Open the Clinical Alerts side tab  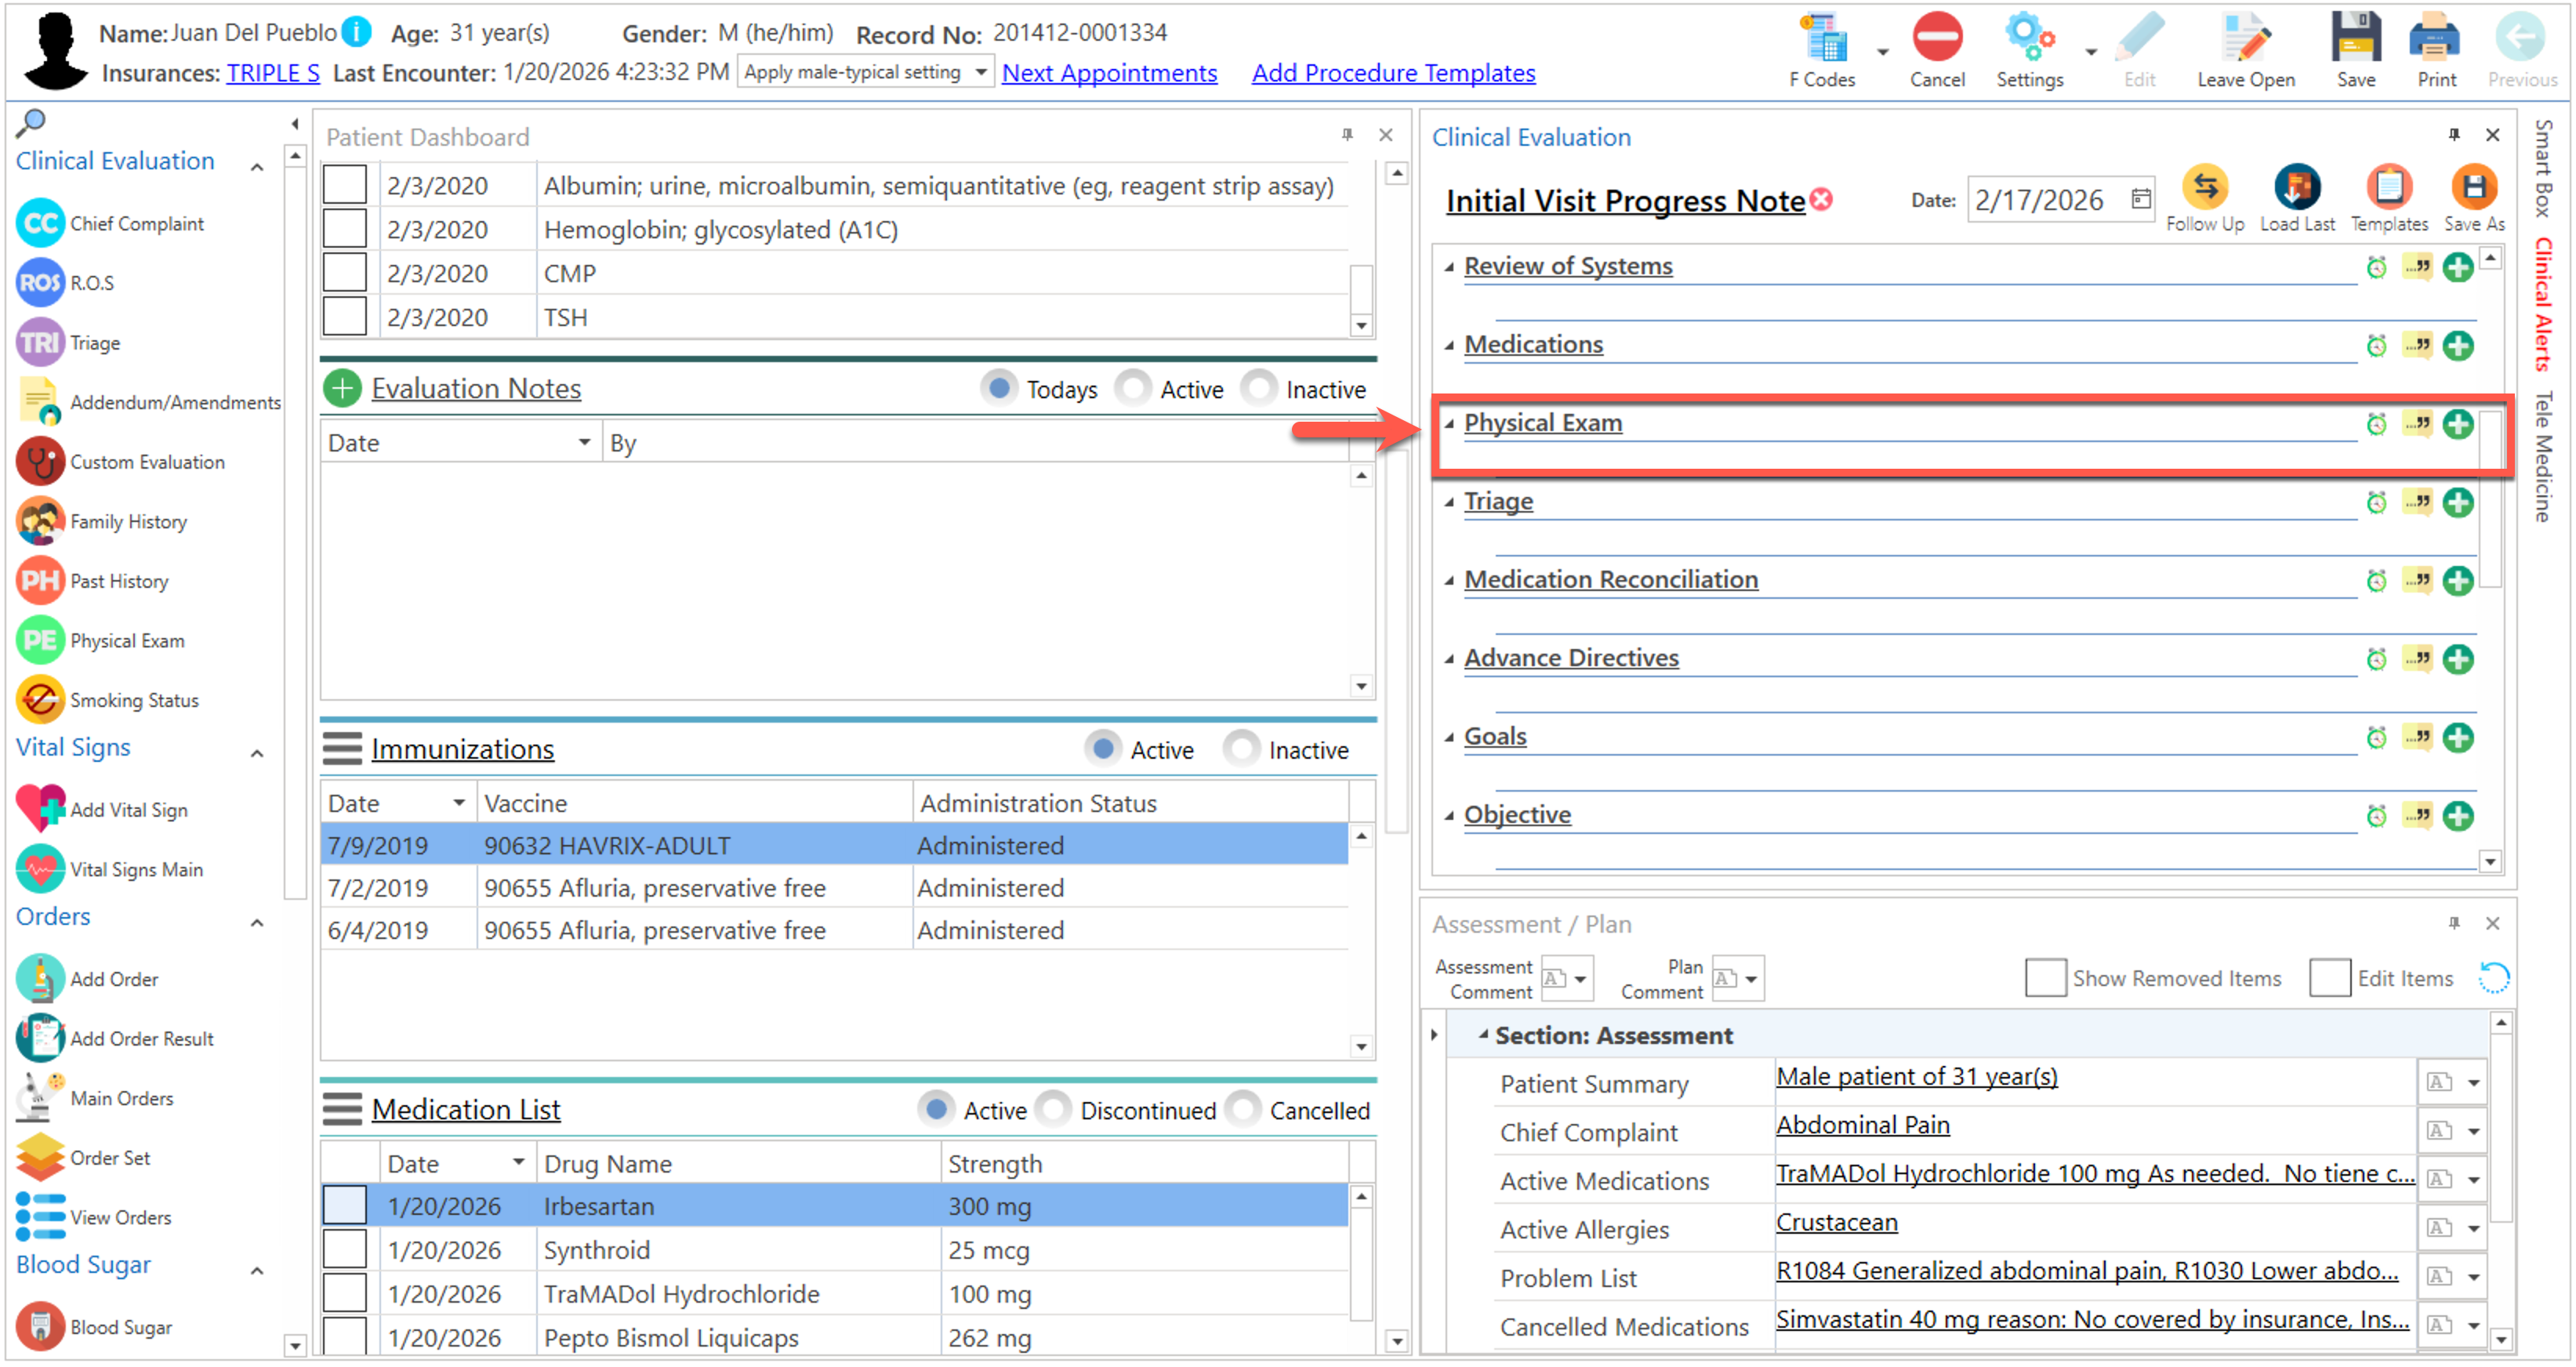(2543, 303)
